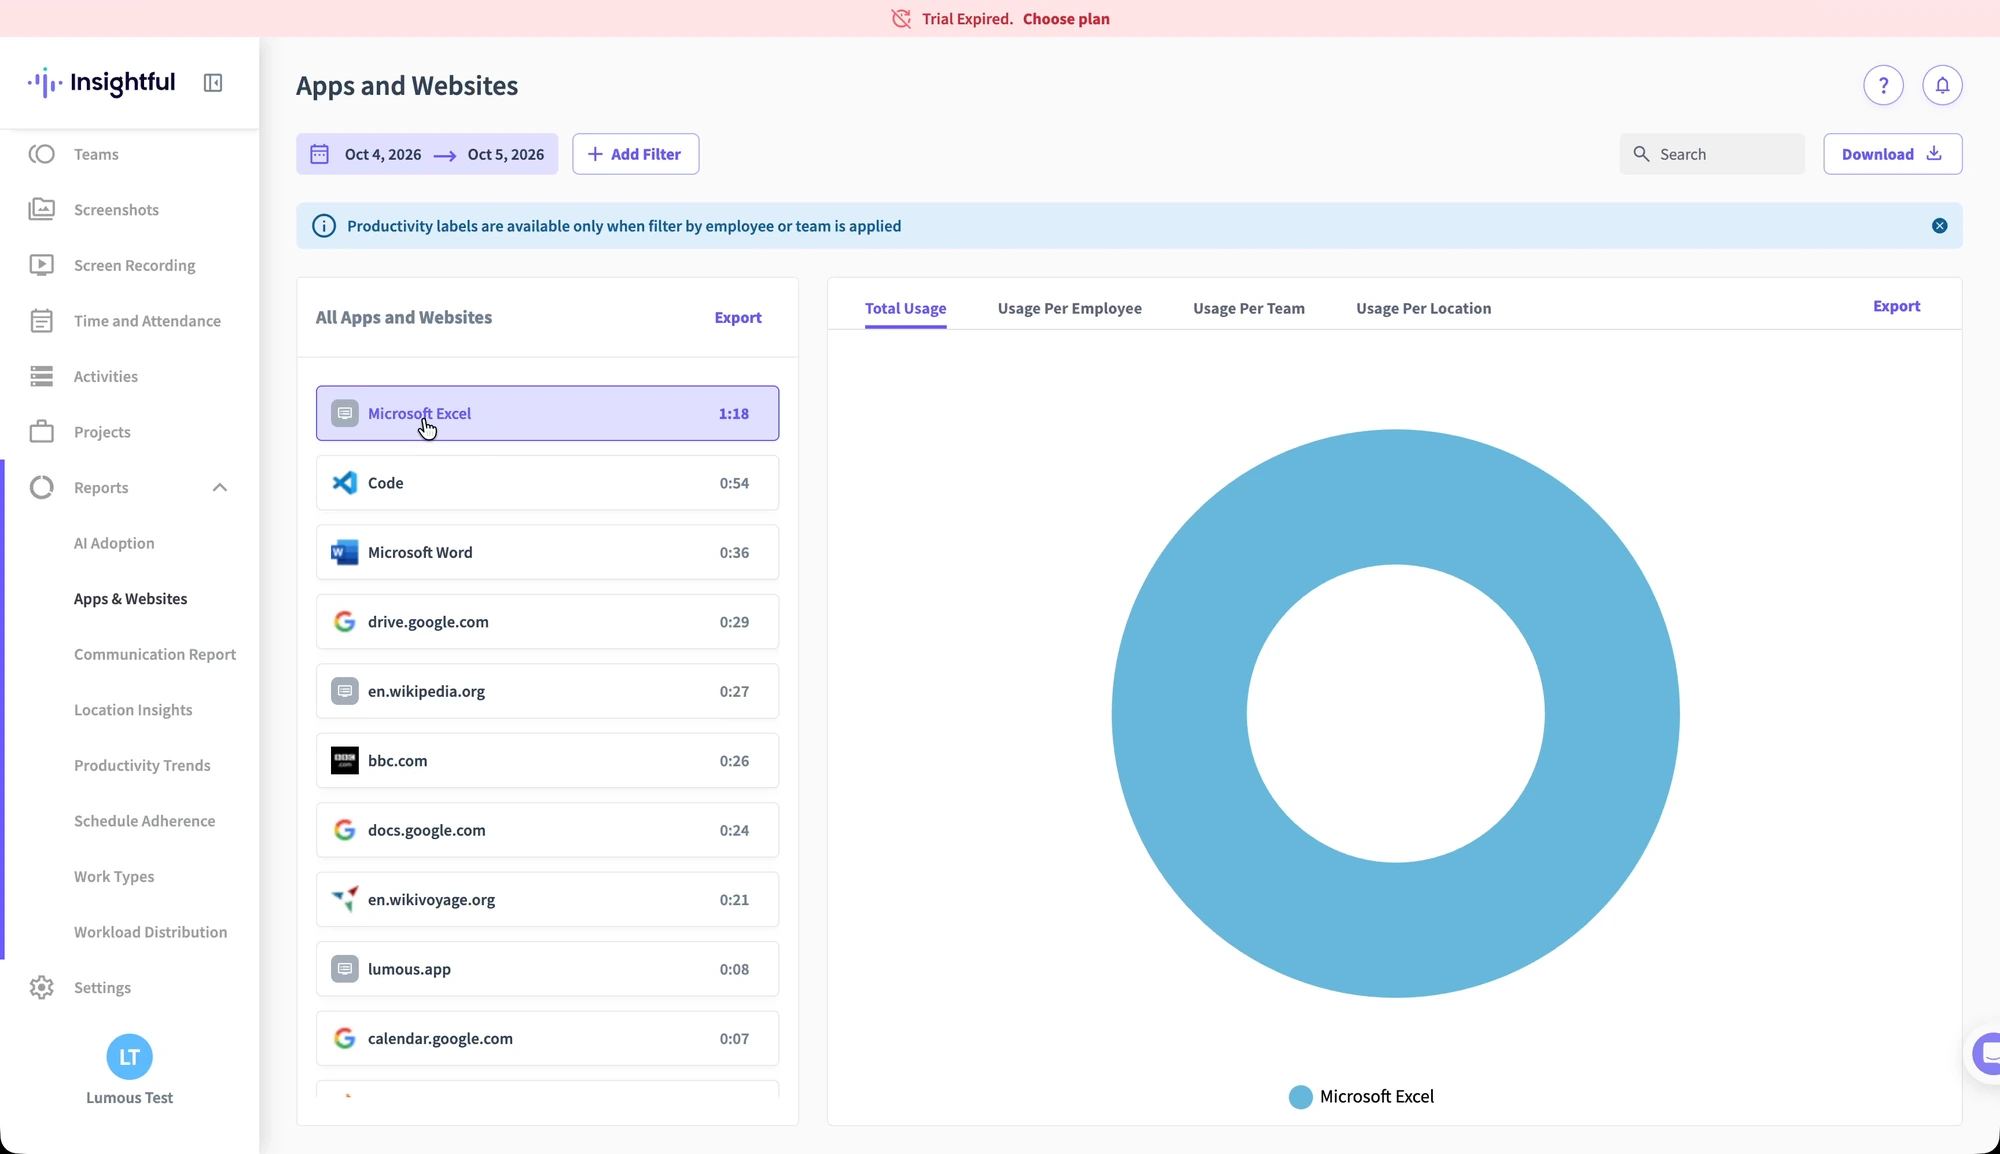Export the All Apps and Websites list
The image size is (2000, 1154).
[x=738, y=317]
